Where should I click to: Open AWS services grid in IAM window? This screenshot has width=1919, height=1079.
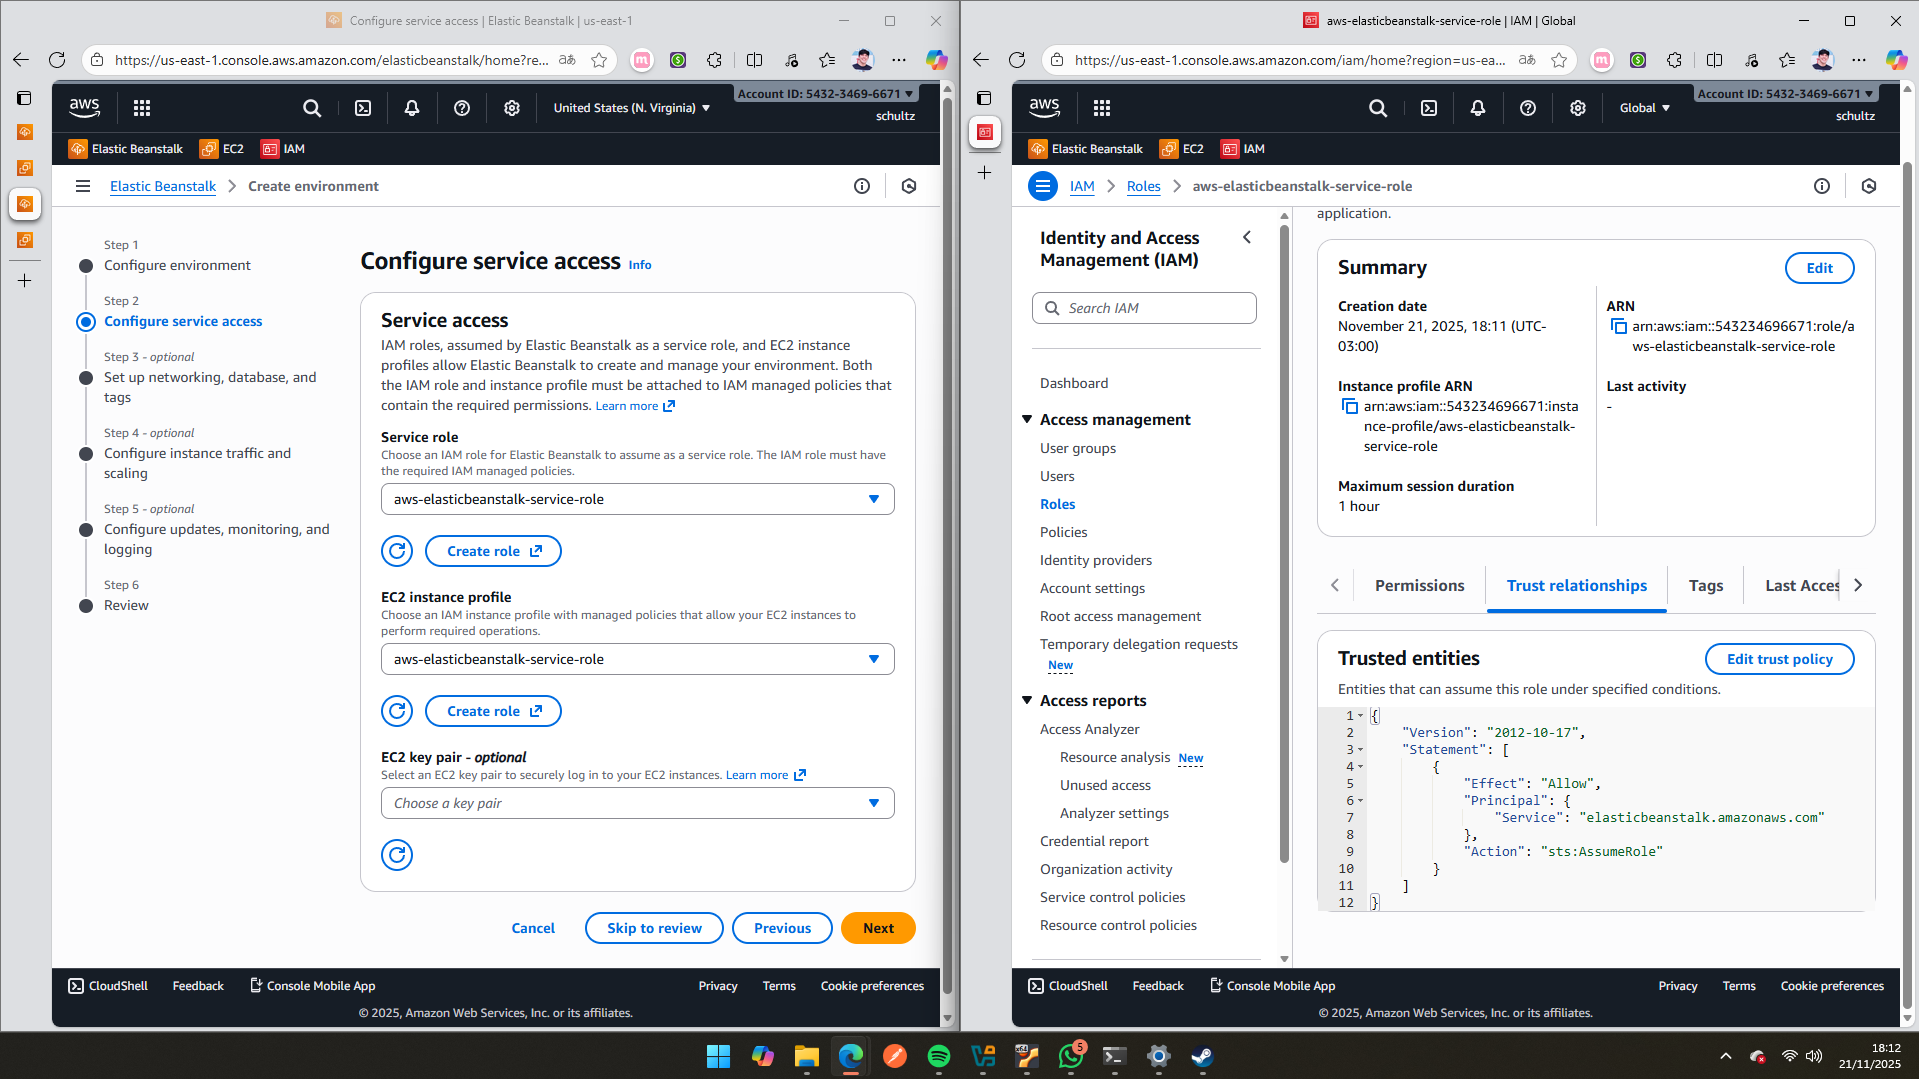[x=1102, y=108]
